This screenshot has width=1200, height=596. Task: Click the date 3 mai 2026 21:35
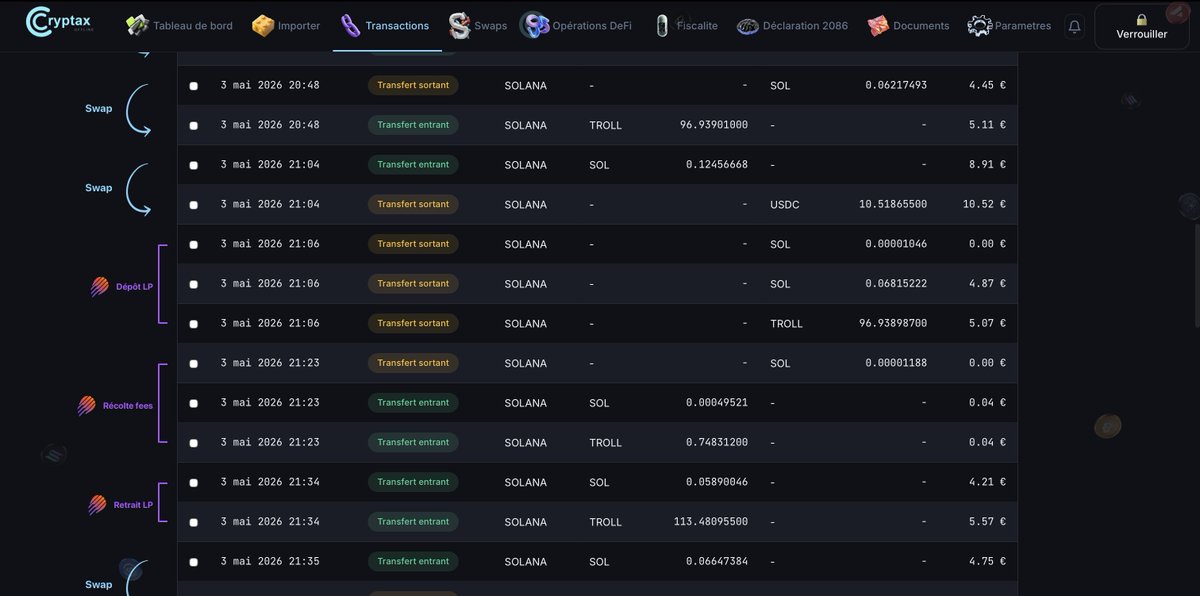click(270, 561)
